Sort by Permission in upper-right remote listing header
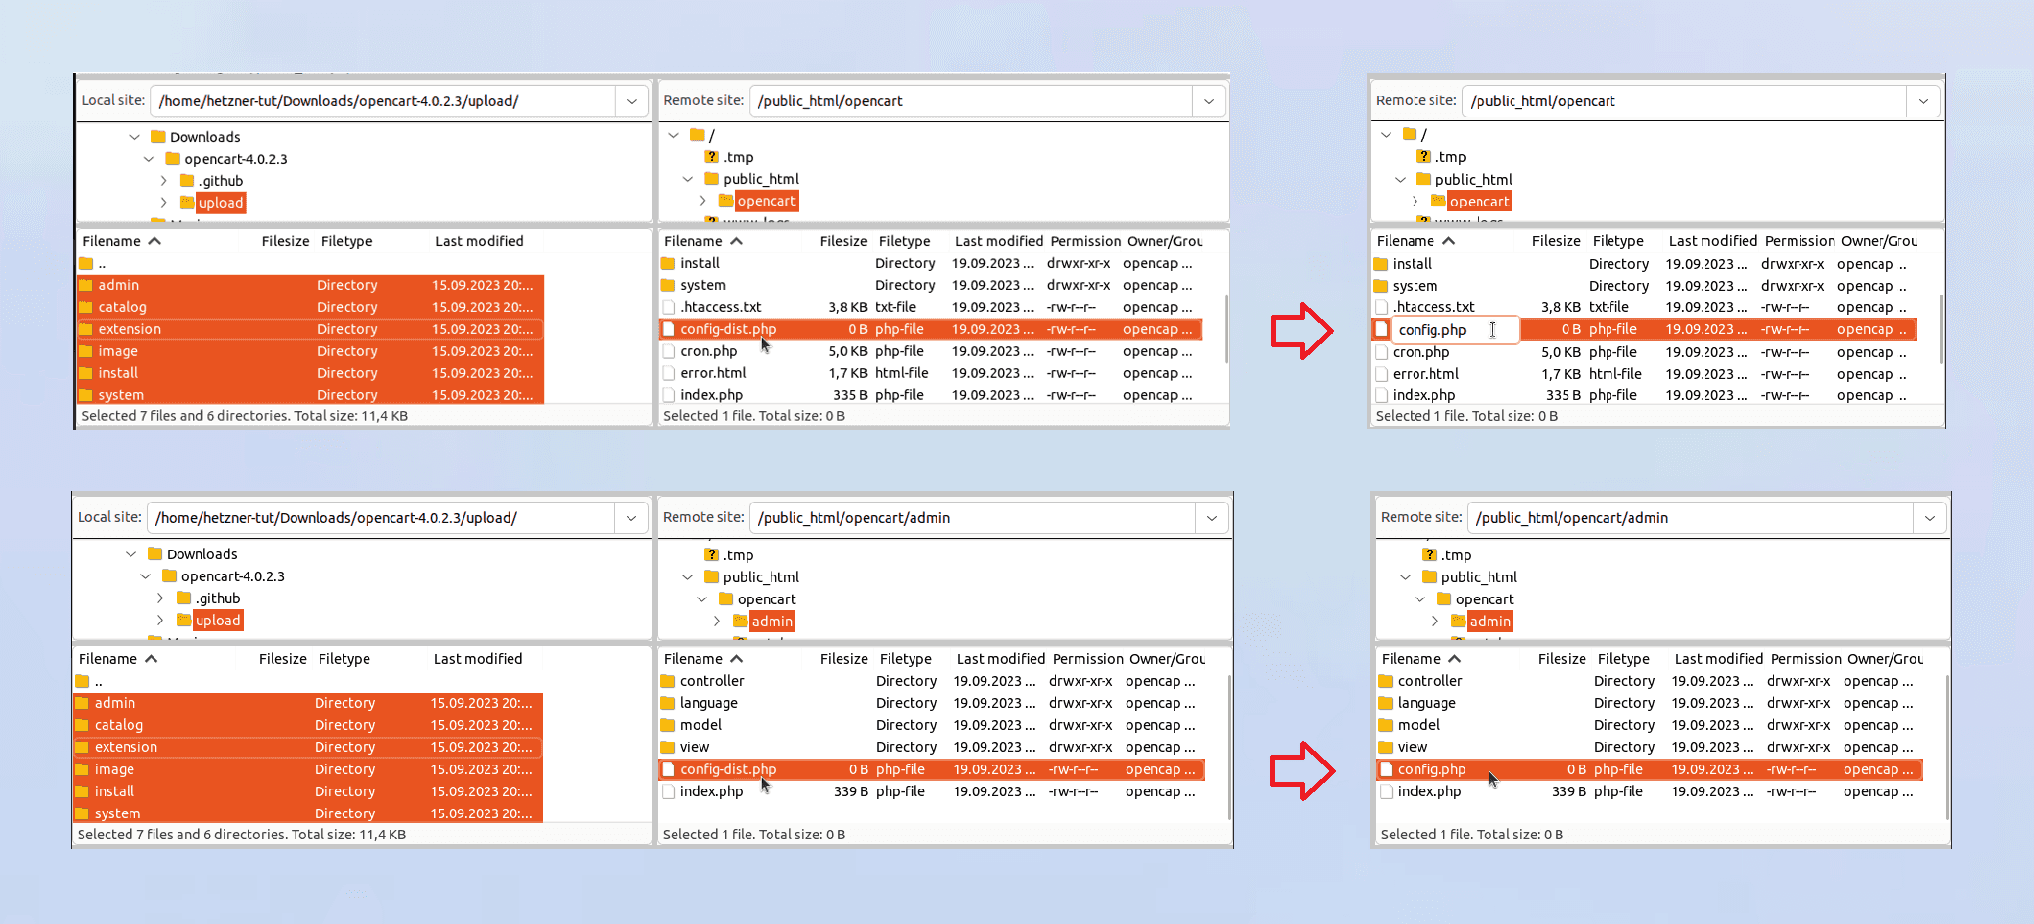Screen dimensions: 2034x924 click(x=1799, y=241)
